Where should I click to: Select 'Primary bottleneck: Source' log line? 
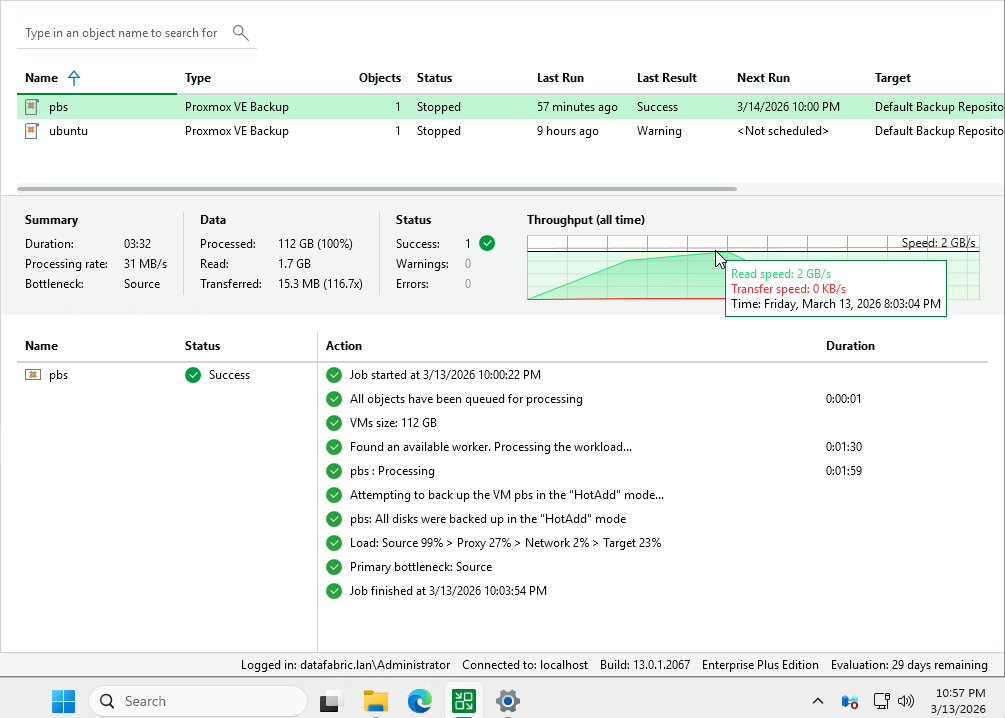pos(420,567)
